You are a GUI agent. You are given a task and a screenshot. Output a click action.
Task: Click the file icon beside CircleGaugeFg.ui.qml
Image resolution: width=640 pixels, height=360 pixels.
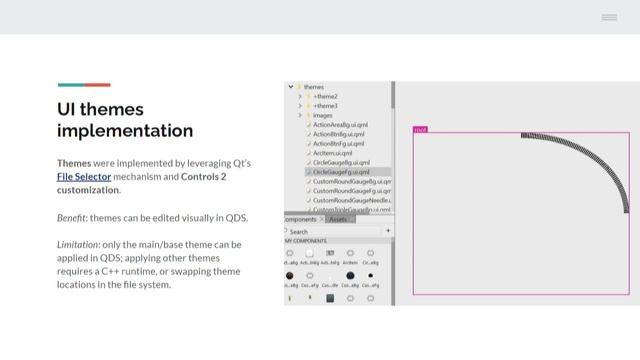pos(309,172)
